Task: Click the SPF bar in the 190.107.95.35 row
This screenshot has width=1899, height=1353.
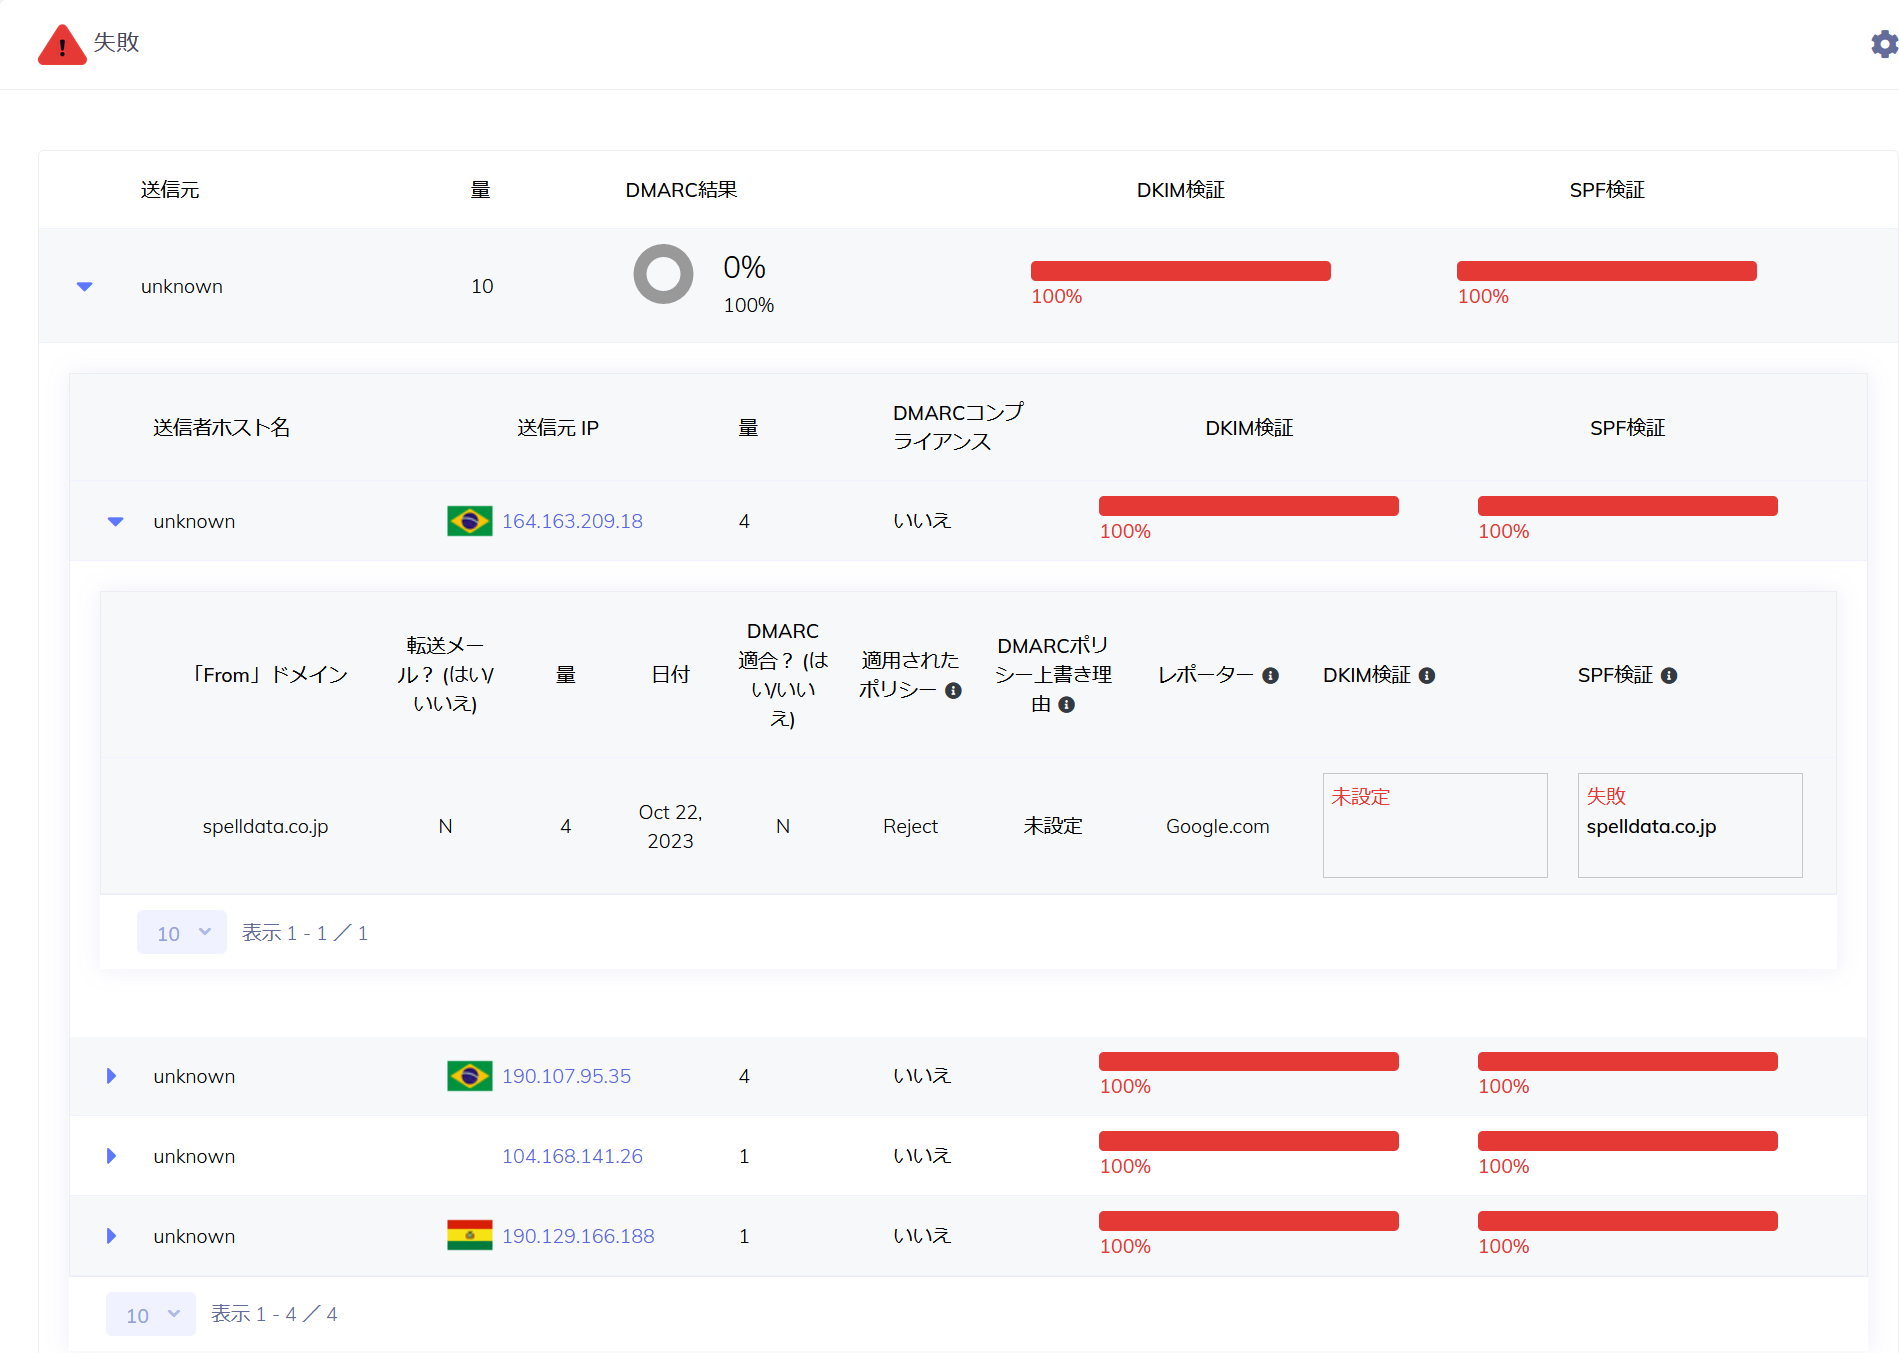Action: click(x=1628, y=1061)
